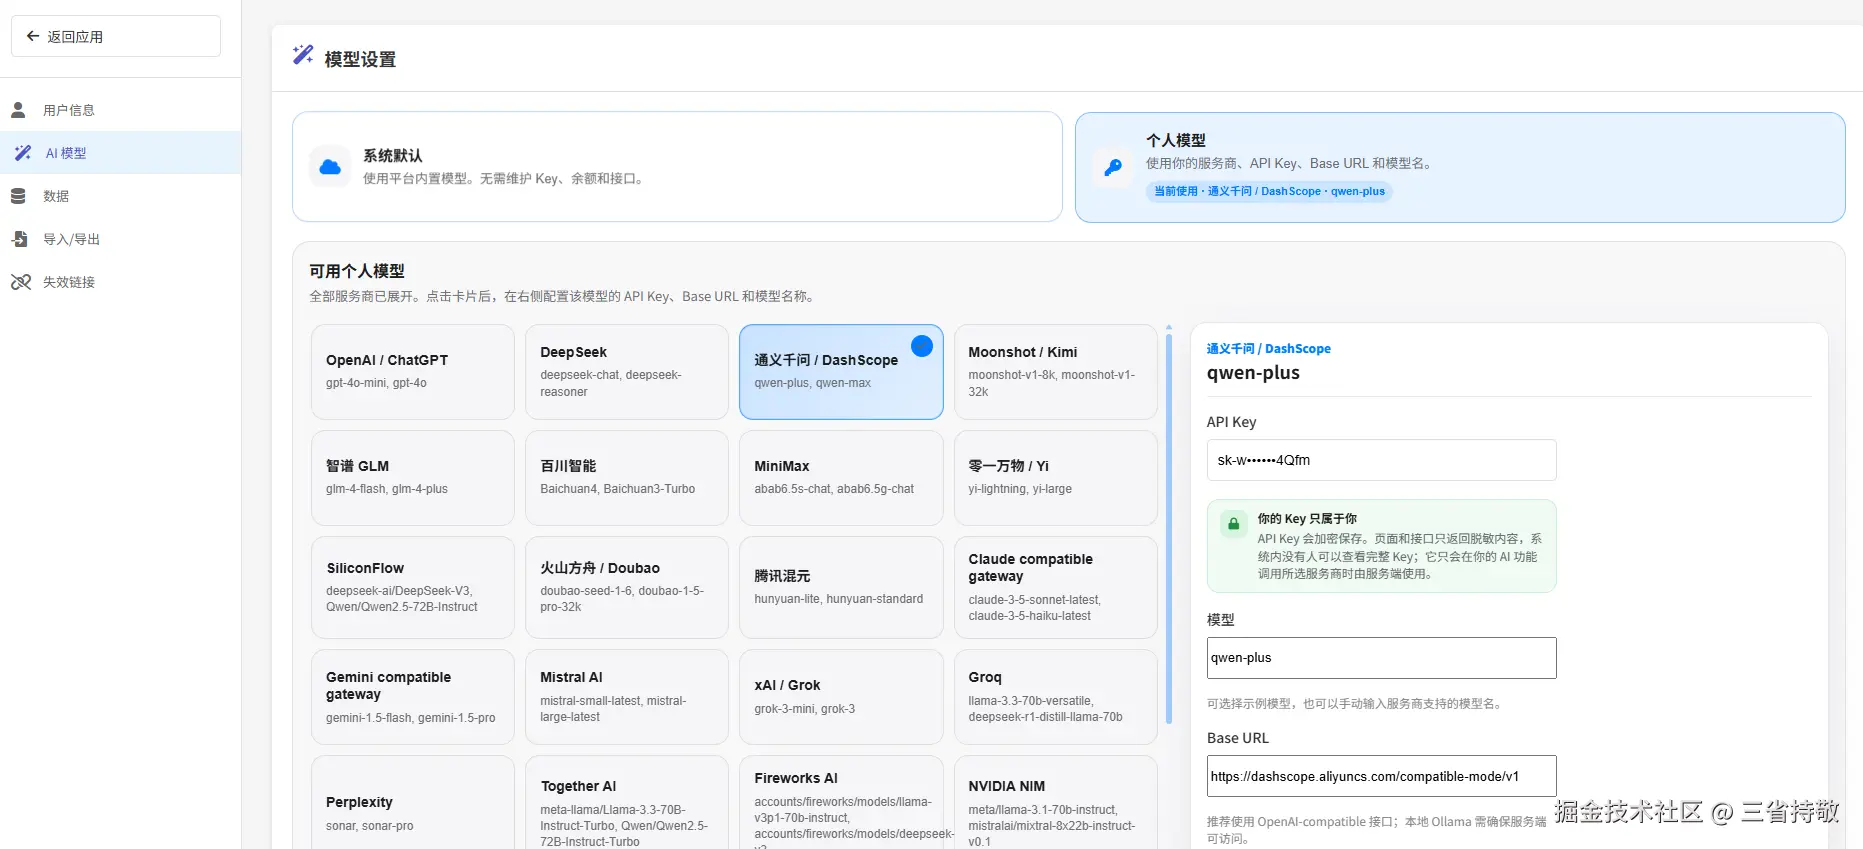This screenshot has height=849, width=1863.
Task: Select the 通义千问 / DashScope provider card
Action: [x=841, y=372]
